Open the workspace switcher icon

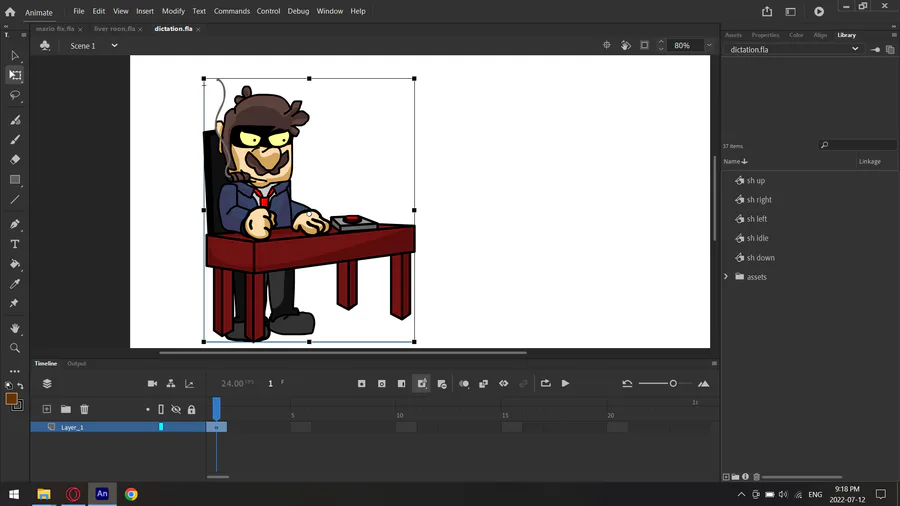point(790,11)
